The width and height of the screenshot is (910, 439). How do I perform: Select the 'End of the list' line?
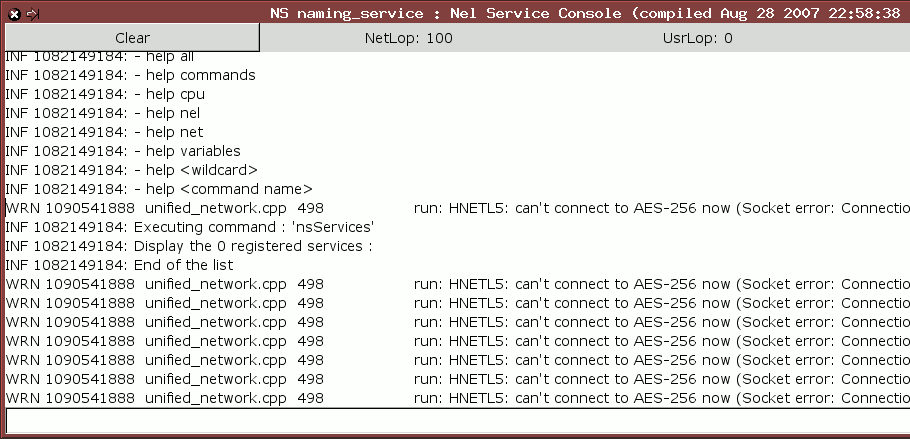(x=120, y=265)
